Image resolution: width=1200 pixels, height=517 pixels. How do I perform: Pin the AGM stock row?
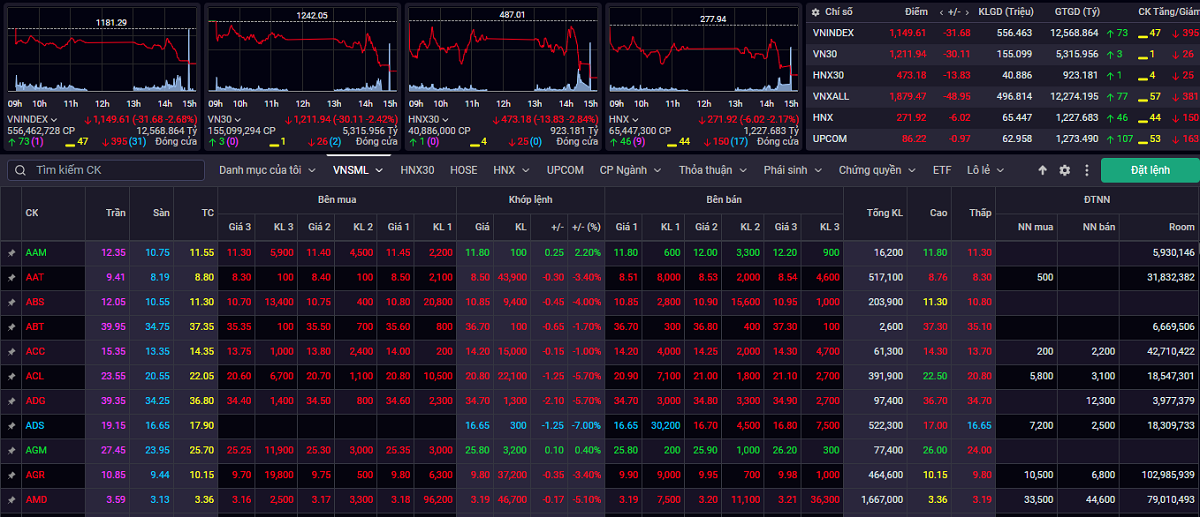pyautogui.click(x=11, y=449)
